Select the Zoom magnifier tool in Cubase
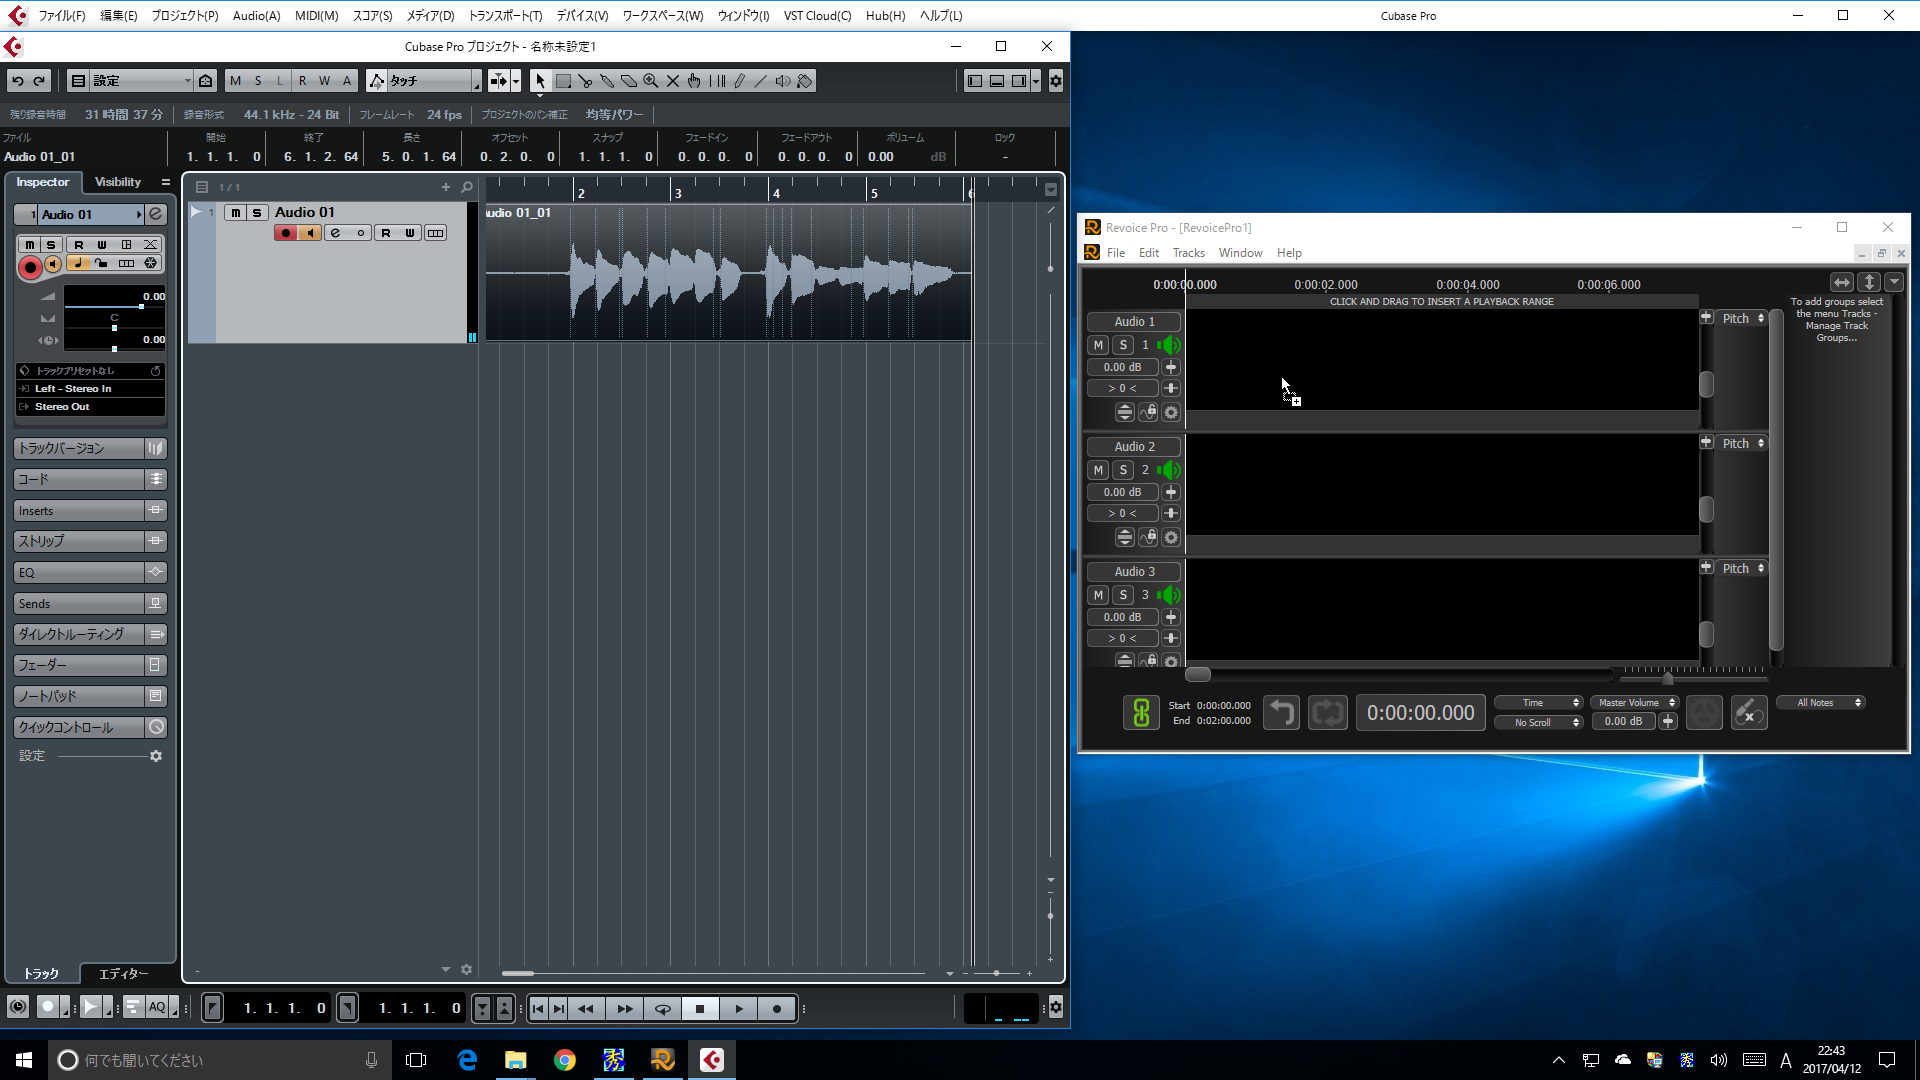Image resolution: width=1920 pixels, height=1080 pixels. pos(651,81)
